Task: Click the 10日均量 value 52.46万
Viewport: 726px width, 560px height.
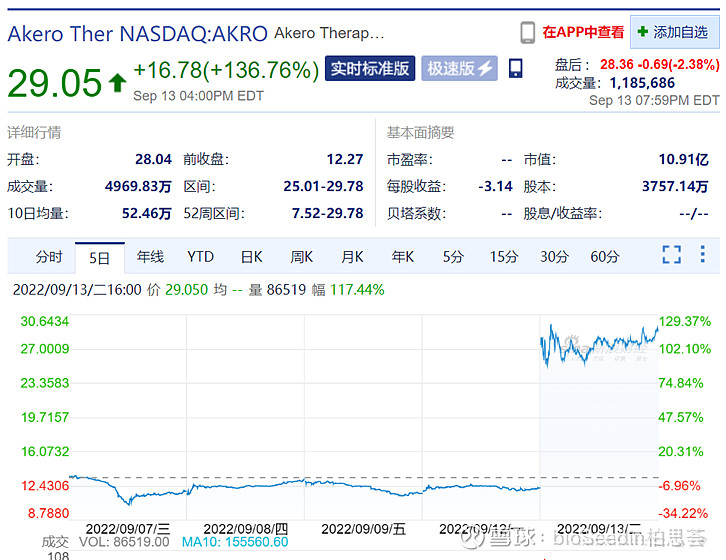Action: pyautogui.click(x=146, y=213)
